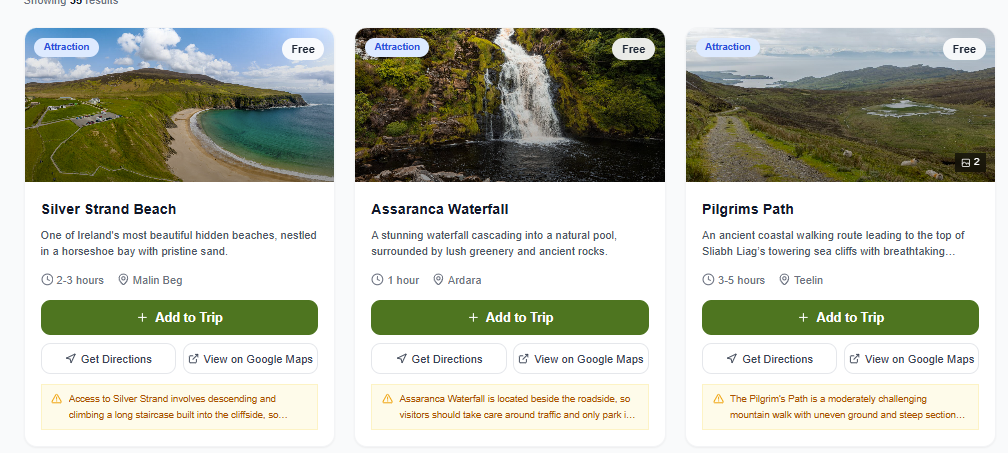
Task: Click the location pin icon beside Ardara
Action: 438,280
